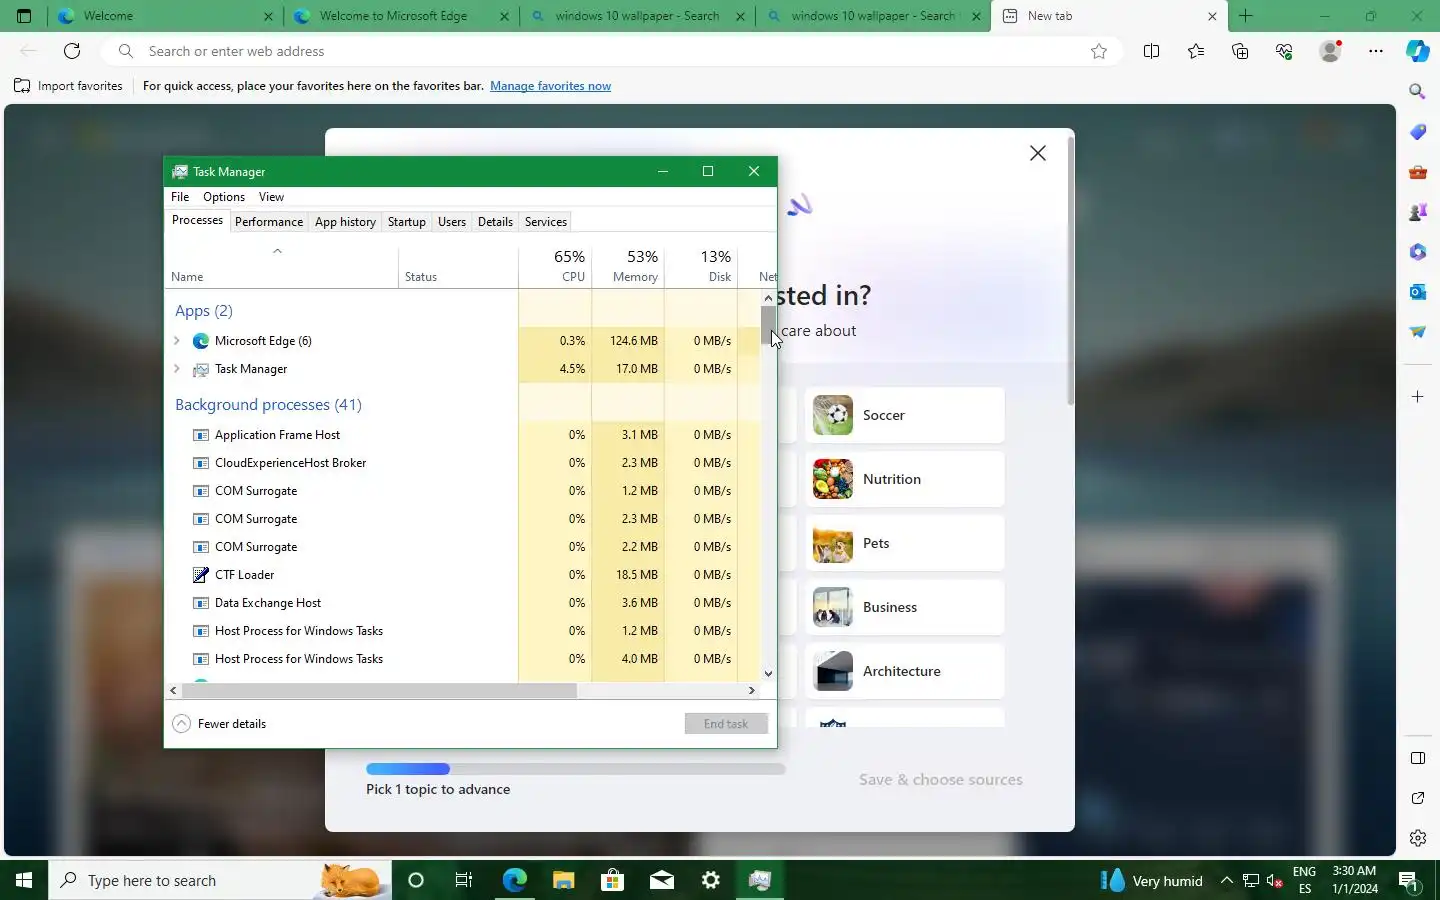
Task: Click scroll down arrow in process list
Action: [768, 674]
